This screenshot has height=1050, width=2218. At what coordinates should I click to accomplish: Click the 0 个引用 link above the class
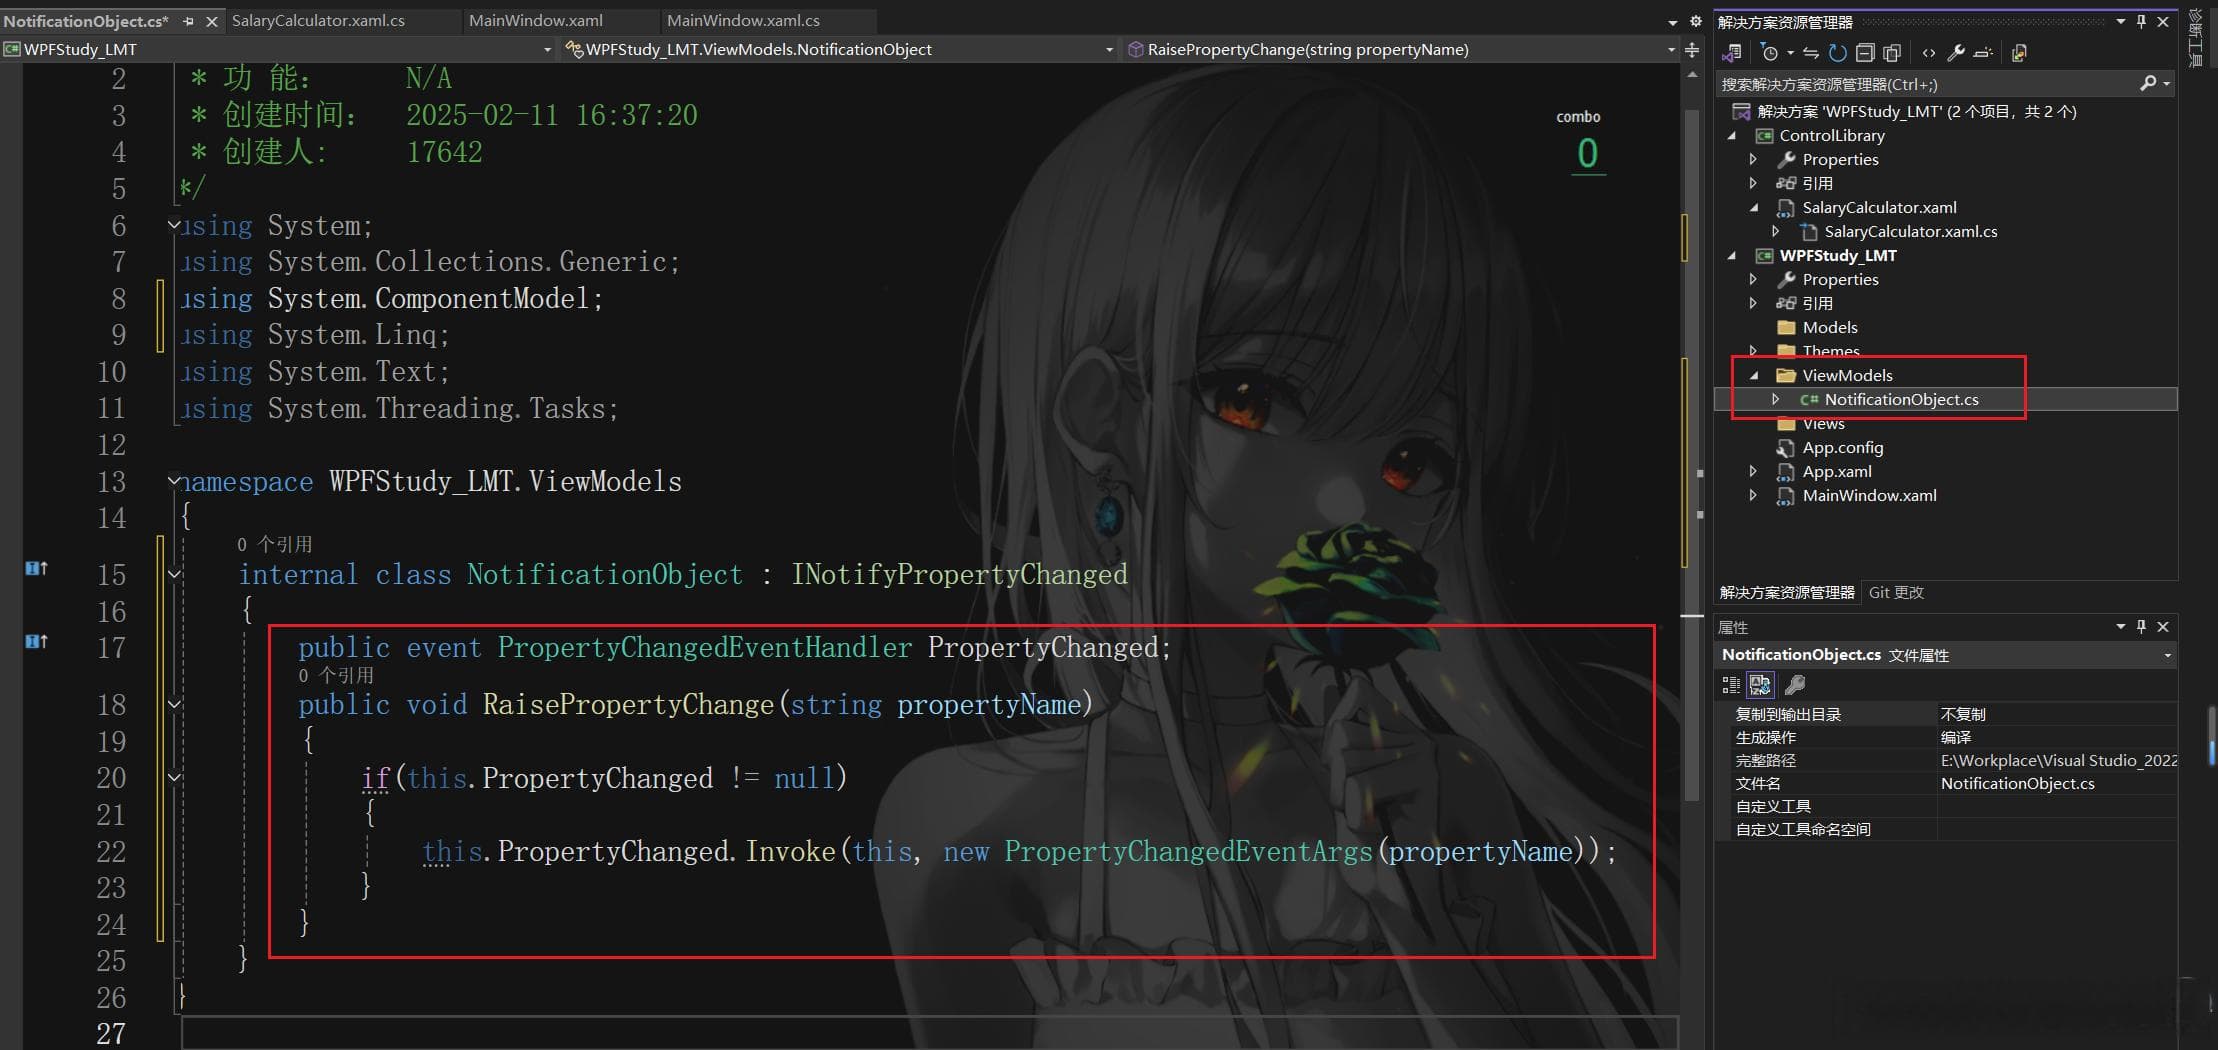pyautogui.click(x=274, y=544)
